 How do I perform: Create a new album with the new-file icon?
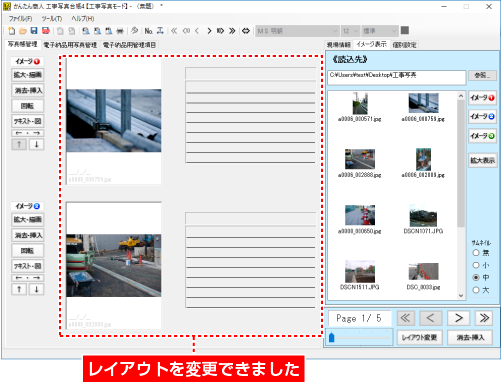tap(12, 31)
